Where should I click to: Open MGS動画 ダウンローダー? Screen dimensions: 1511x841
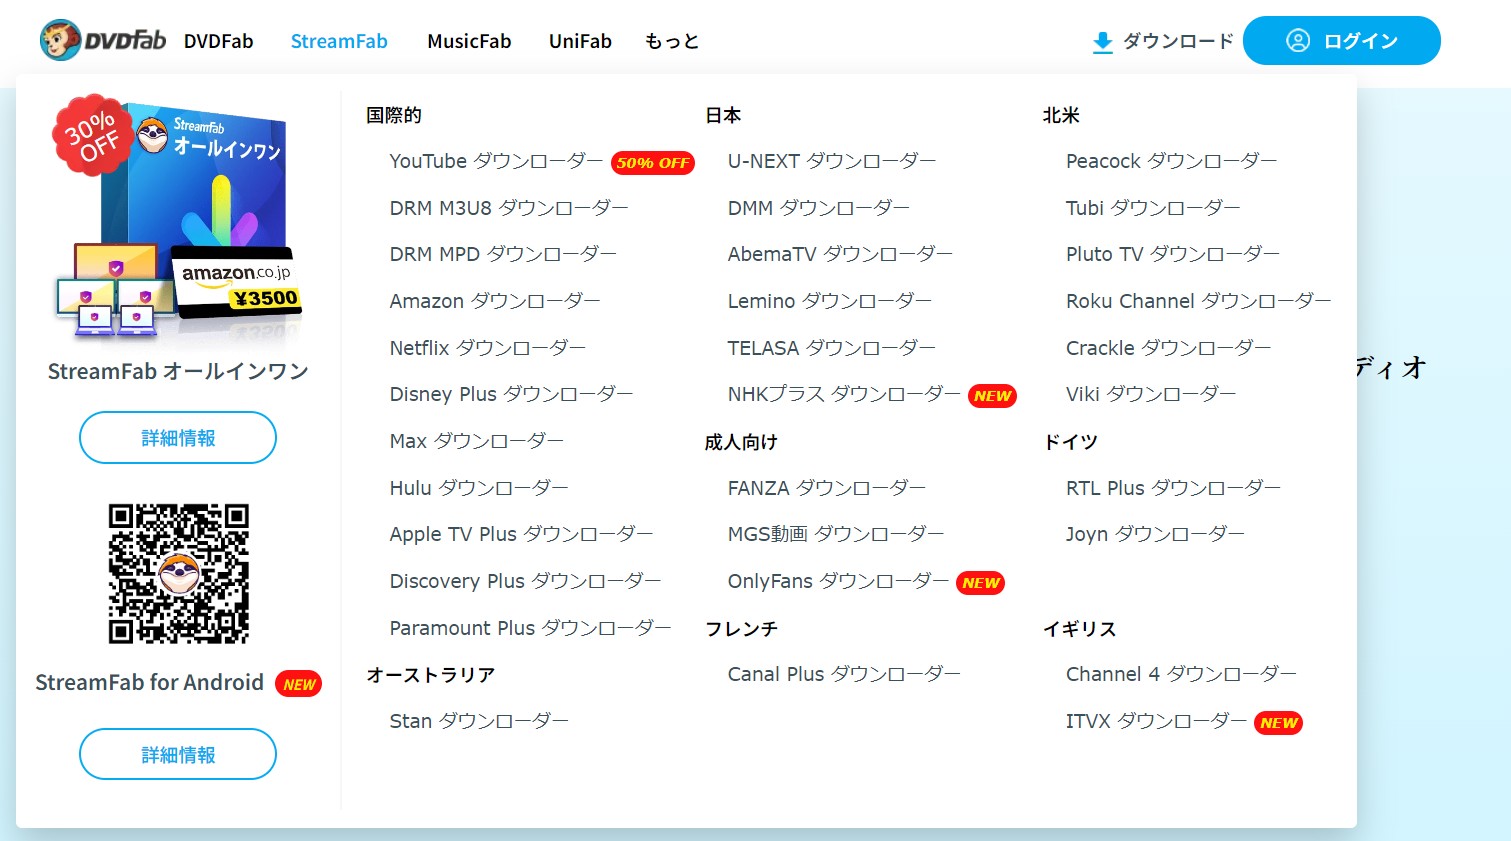coord(836,534)
